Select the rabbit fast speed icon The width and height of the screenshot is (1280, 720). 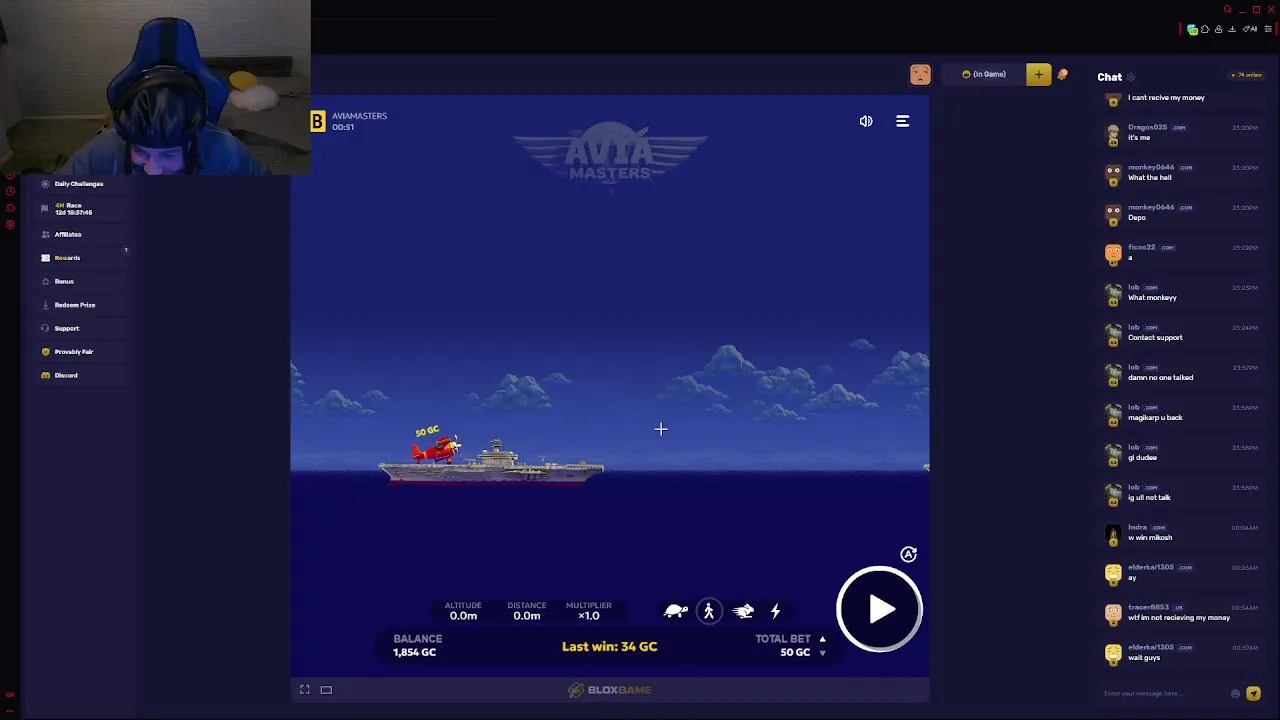742,611
